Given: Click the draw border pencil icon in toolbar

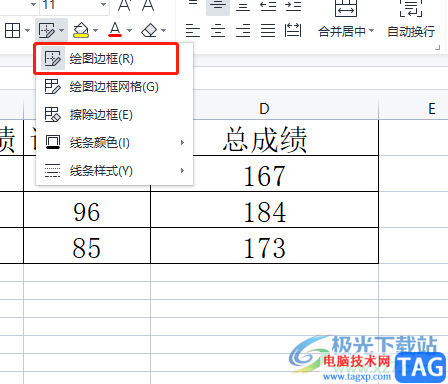Looking at the screenshot, I should (x=47, y=31).
